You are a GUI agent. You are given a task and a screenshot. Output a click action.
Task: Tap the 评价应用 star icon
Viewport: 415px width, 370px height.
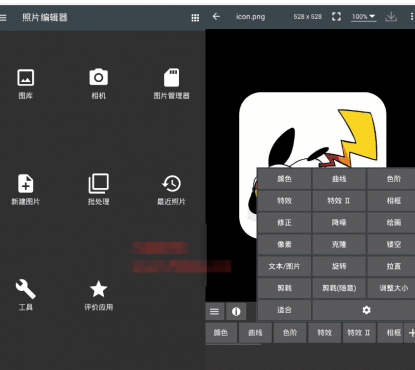coord(99,289)
